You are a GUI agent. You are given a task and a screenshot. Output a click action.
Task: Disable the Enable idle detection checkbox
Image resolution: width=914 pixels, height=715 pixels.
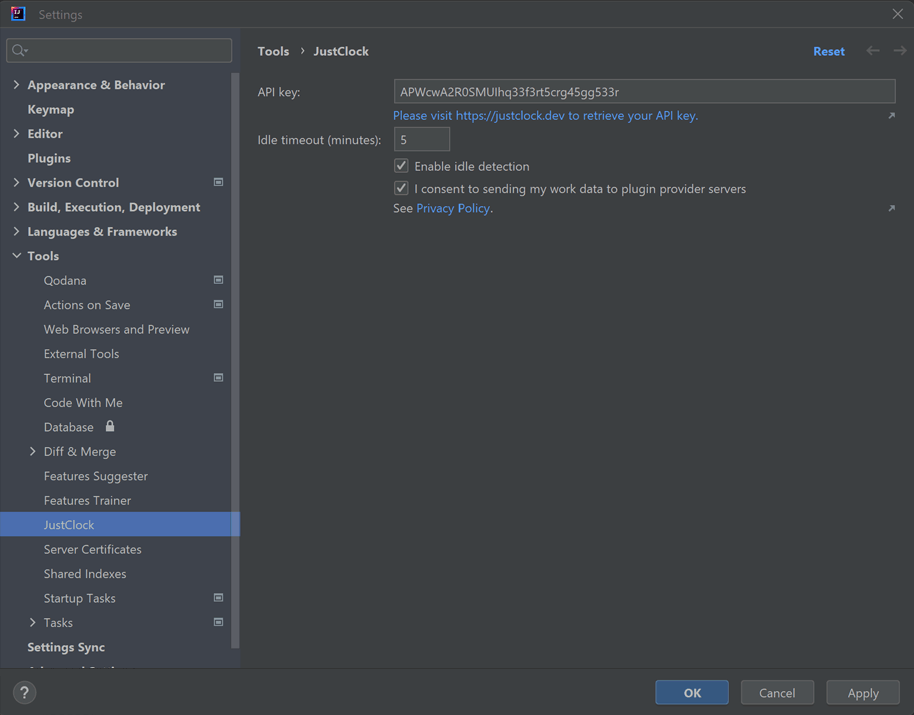(x=401, y=166)
